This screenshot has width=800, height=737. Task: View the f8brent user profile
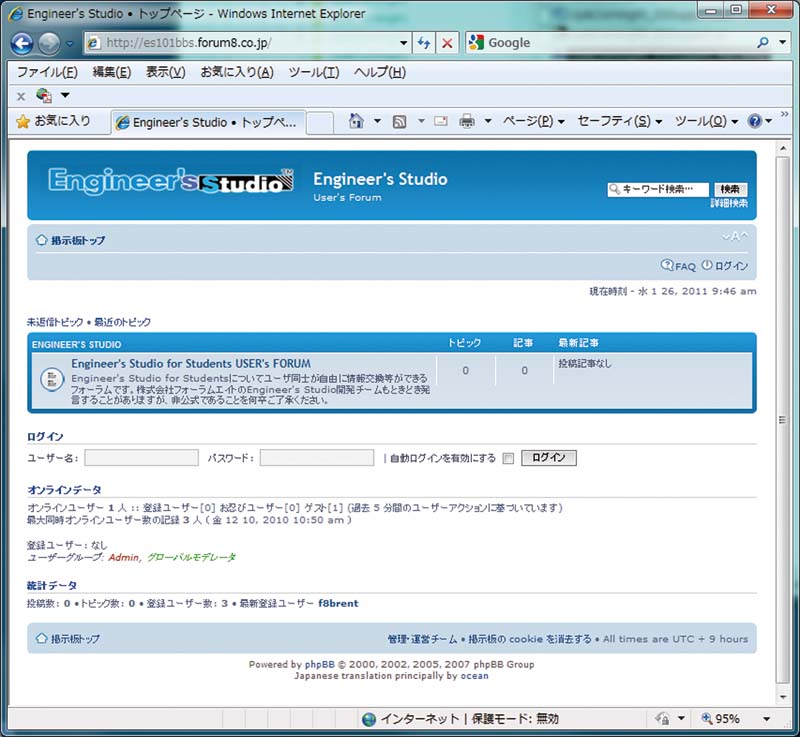(x=338, y=603)
